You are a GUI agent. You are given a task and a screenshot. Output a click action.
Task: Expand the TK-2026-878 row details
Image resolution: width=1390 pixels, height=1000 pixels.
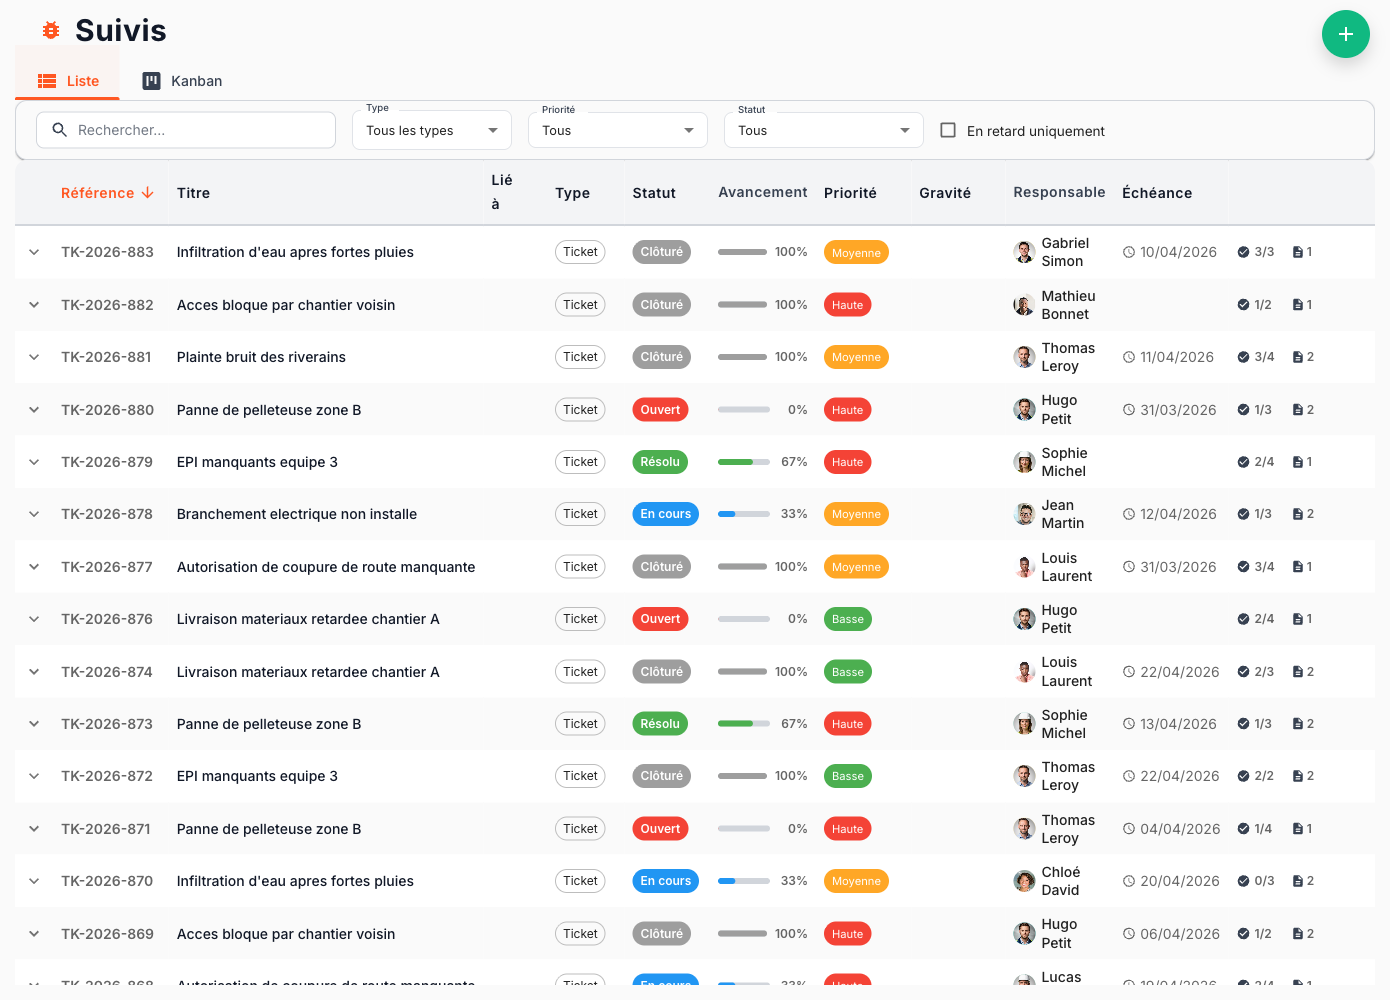click(x=34, y=514)
